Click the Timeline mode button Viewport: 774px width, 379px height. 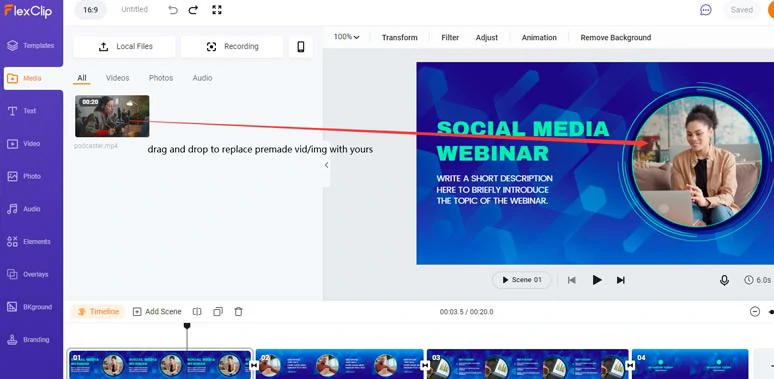98,311
